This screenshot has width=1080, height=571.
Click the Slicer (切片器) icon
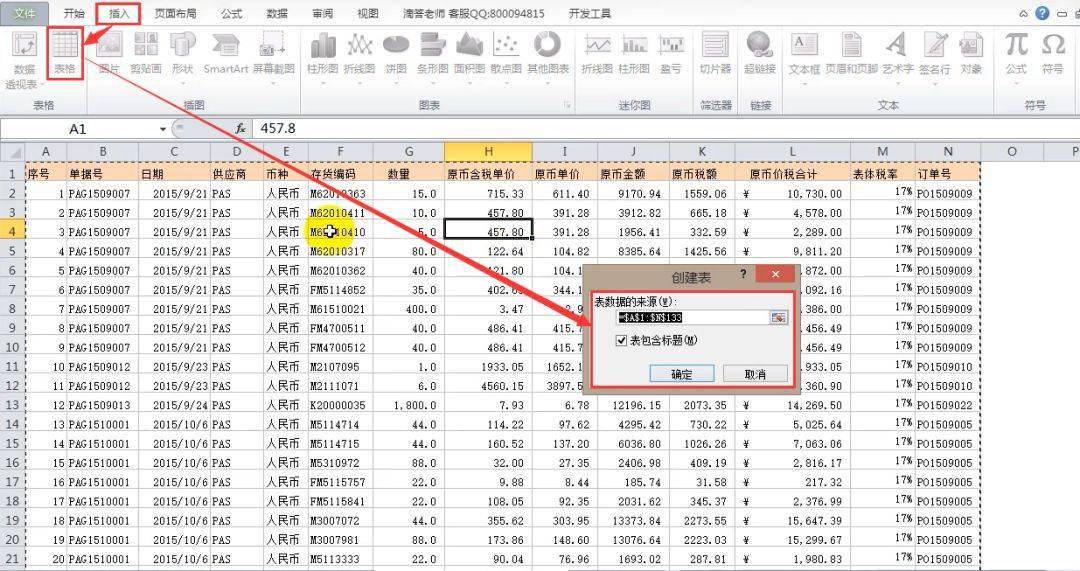point(715,54)
